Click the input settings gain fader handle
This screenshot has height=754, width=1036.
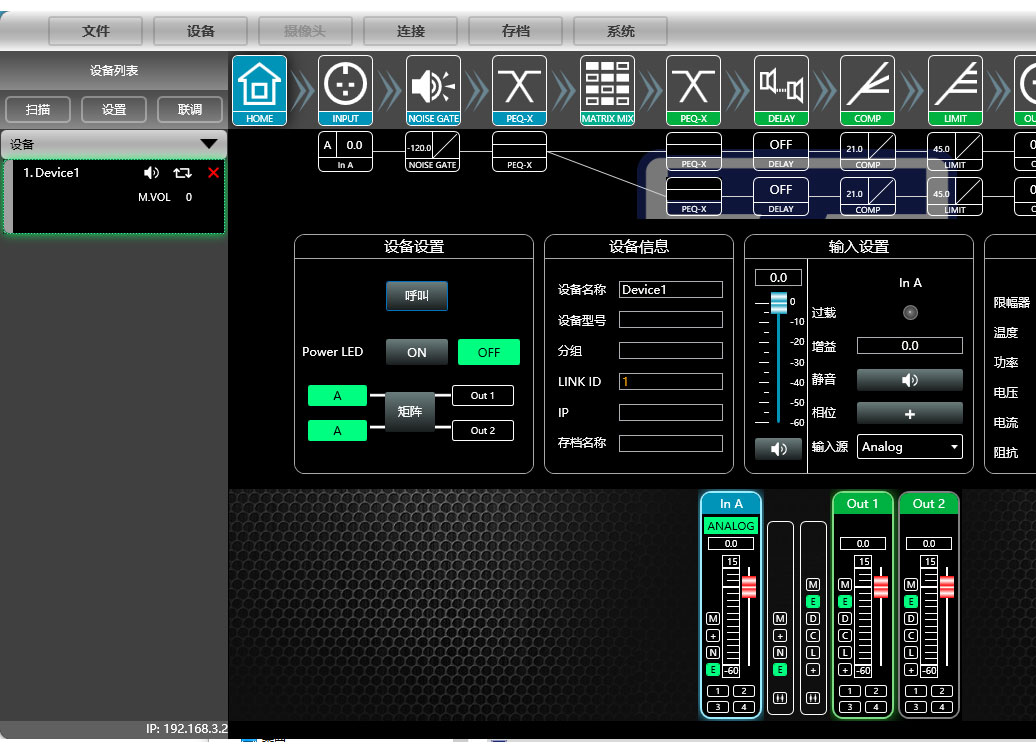pos(779,303)
